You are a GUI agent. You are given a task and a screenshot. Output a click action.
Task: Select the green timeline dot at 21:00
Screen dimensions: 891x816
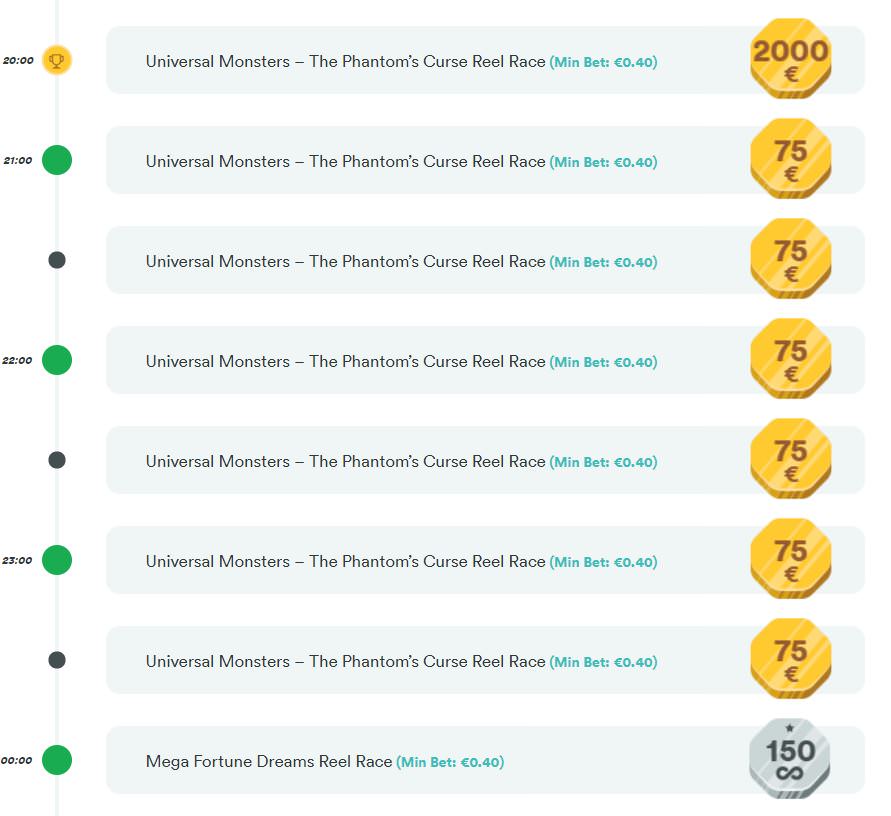point(57,160)
